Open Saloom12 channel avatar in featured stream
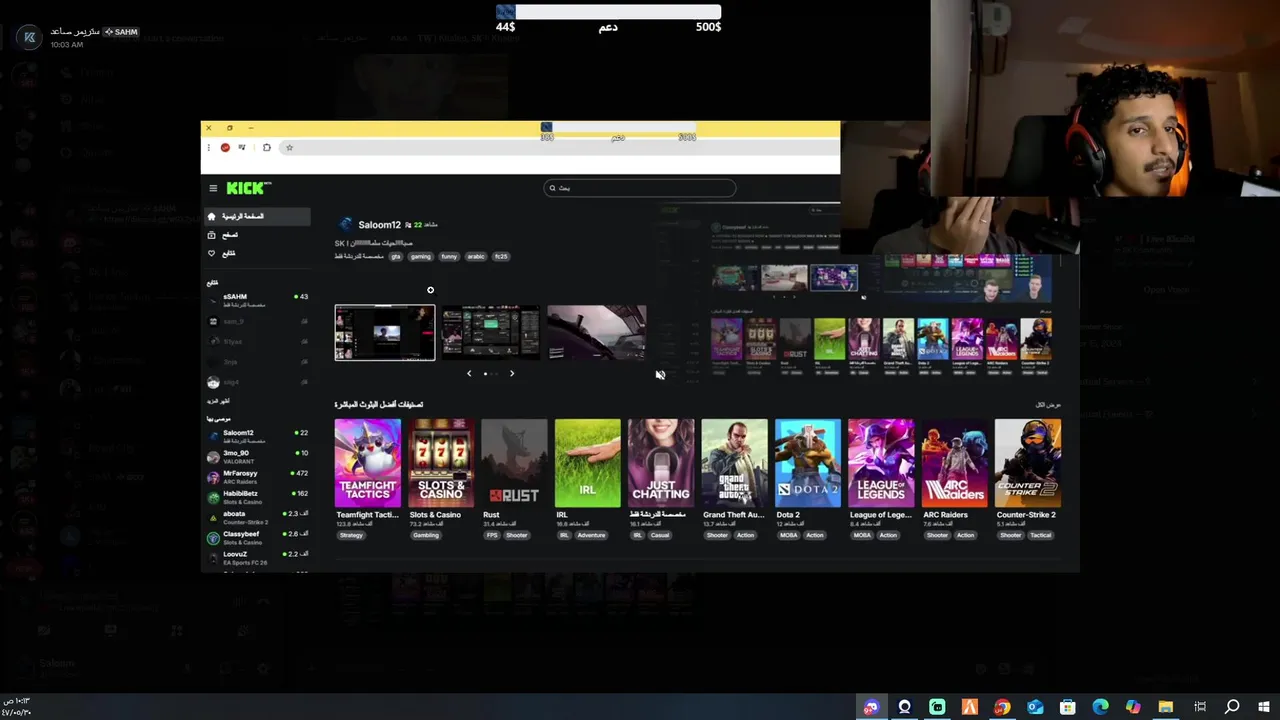 [346, 225]
